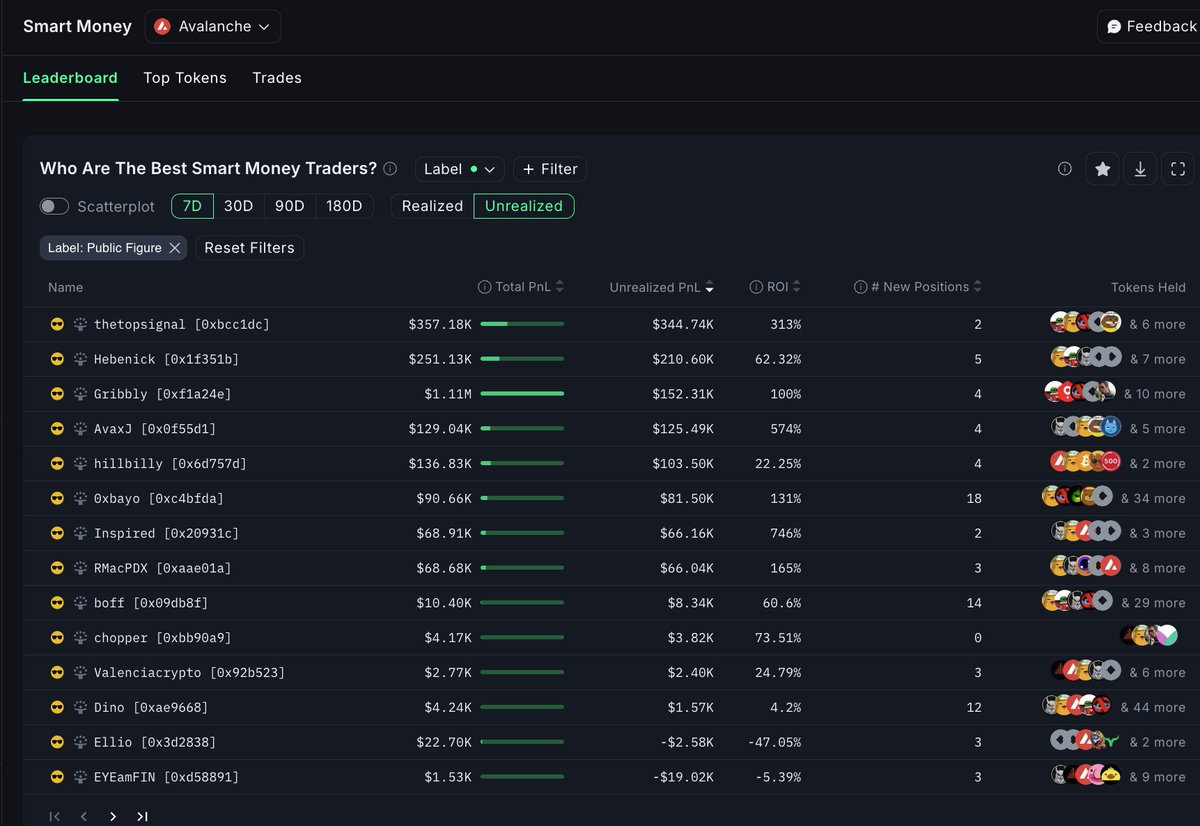The height and width of the screenshot is (826, 1200).
Task: Click the public figure icon for AvaxJ
Action: coord(80,429)
